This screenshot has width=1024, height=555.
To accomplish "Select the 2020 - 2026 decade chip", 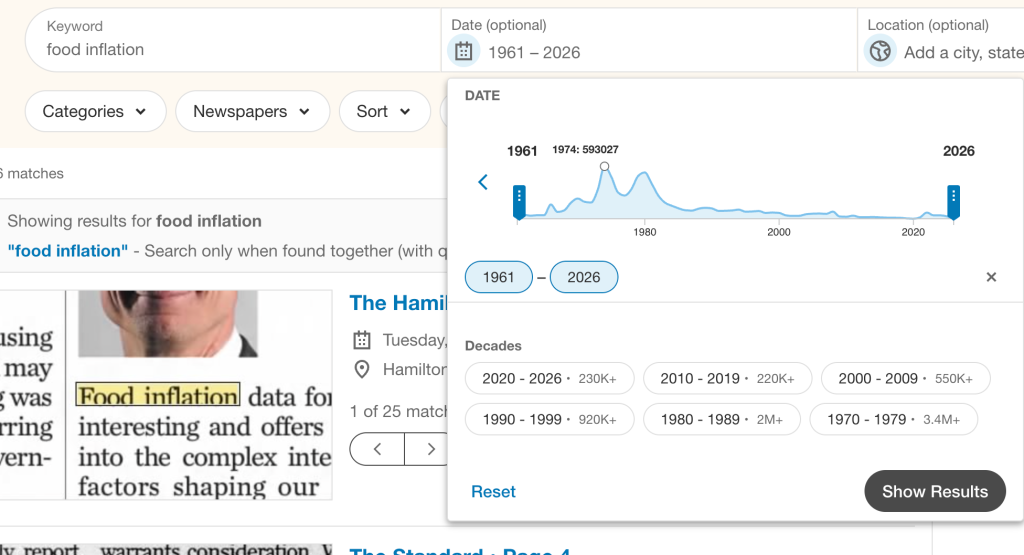I will point(549,379).
